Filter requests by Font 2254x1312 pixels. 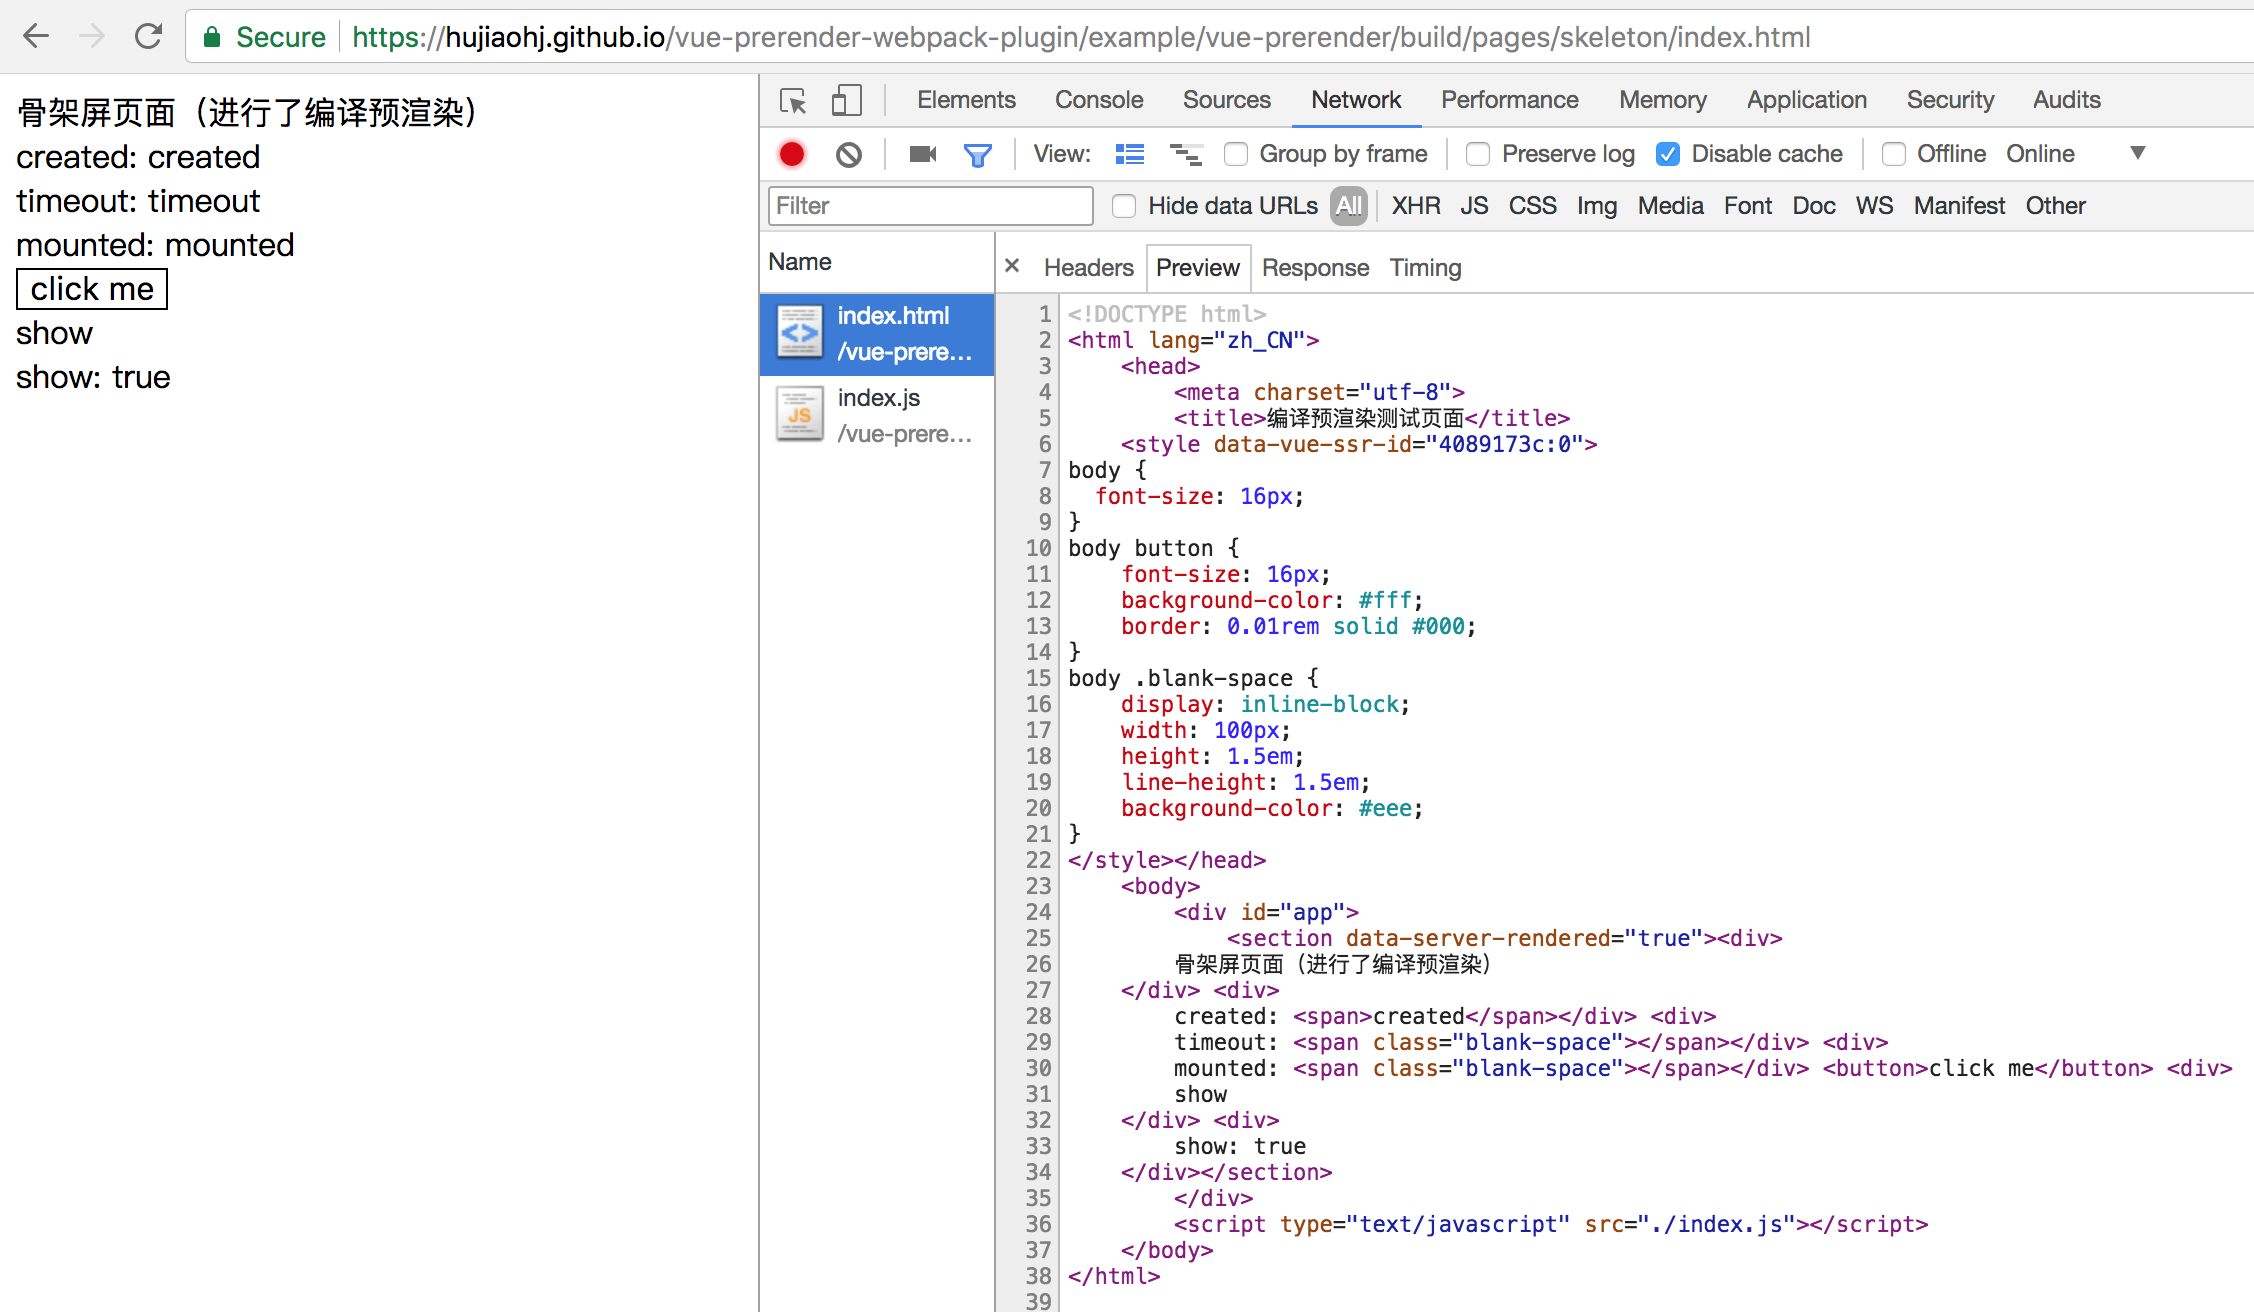tap(1747, 206)
